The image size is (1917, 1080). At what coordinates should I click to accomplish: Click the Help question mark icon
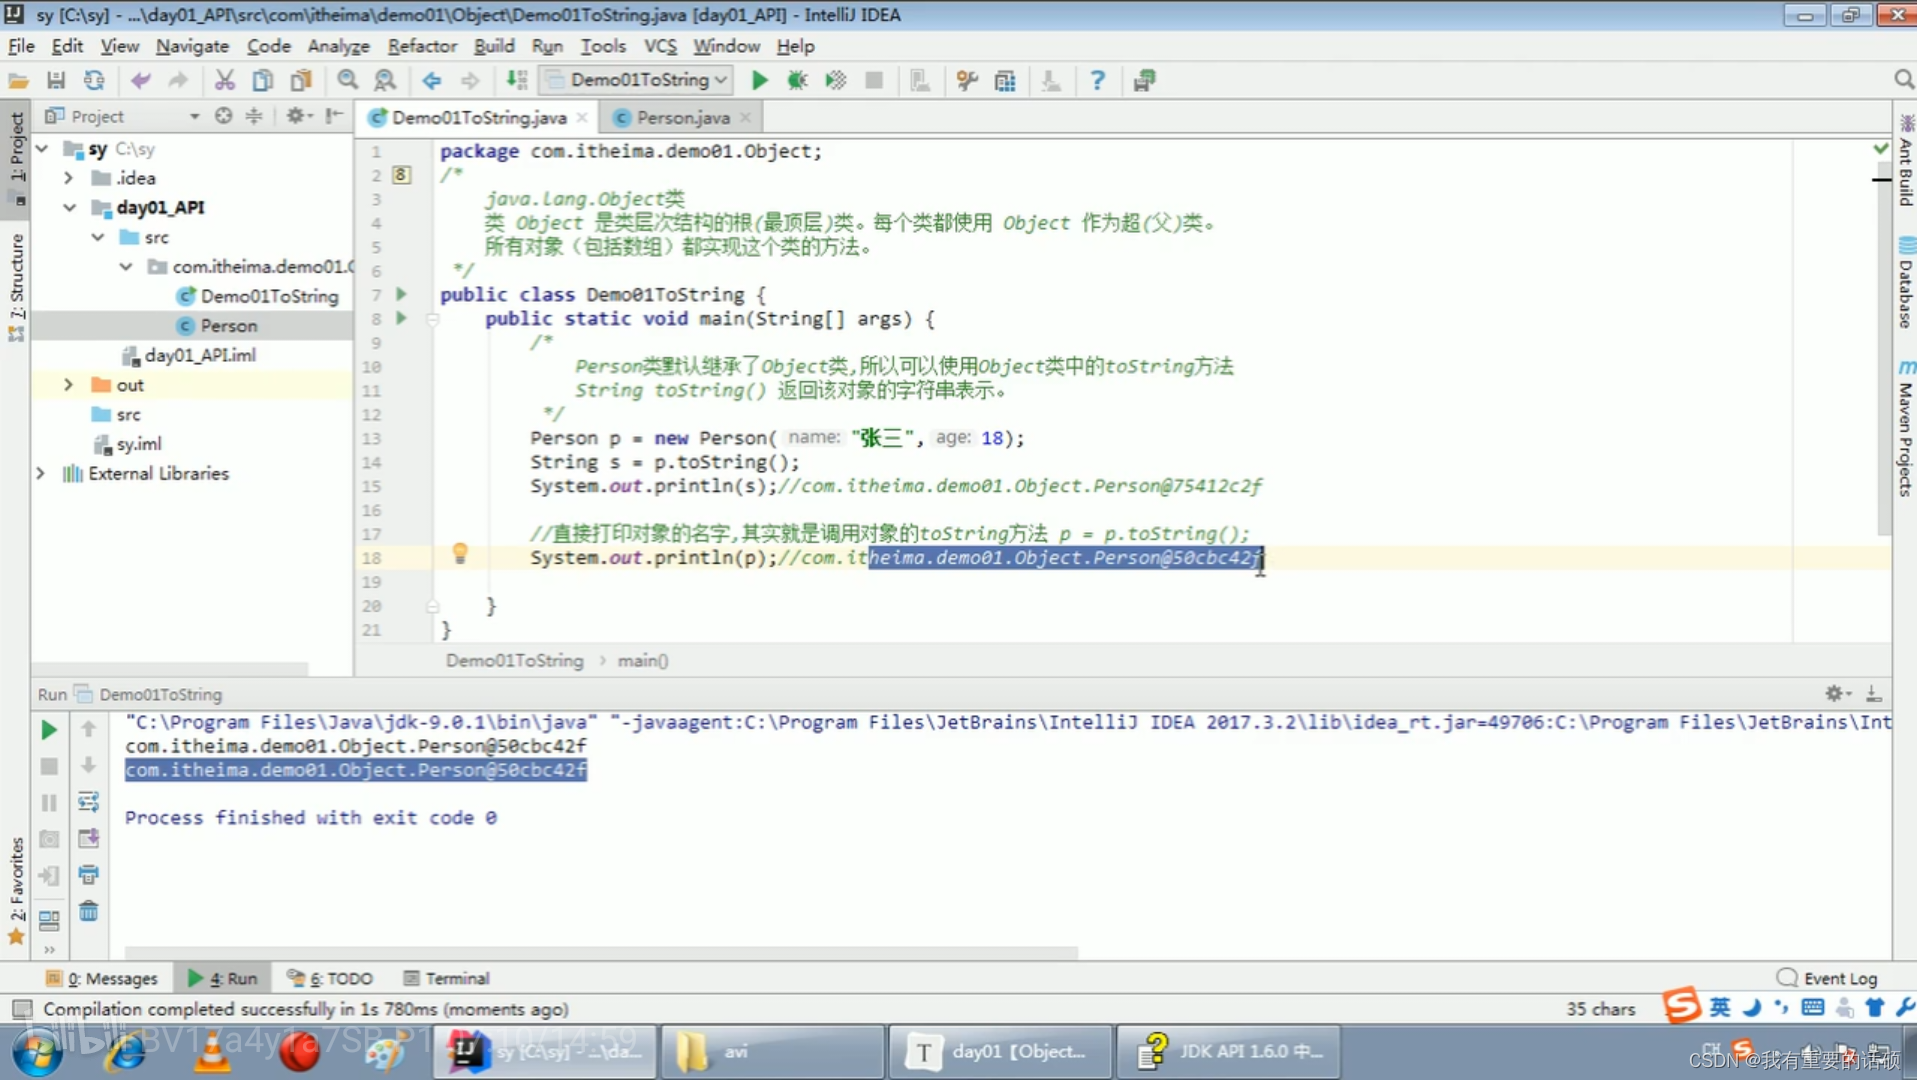pos(1097,81)
